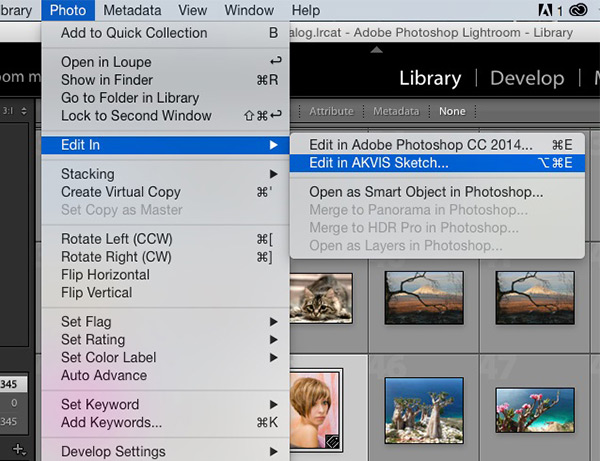The width and height of the screenshot is (600, 461).
Task: Open the Photo menu
Action: tap(68, 10)
